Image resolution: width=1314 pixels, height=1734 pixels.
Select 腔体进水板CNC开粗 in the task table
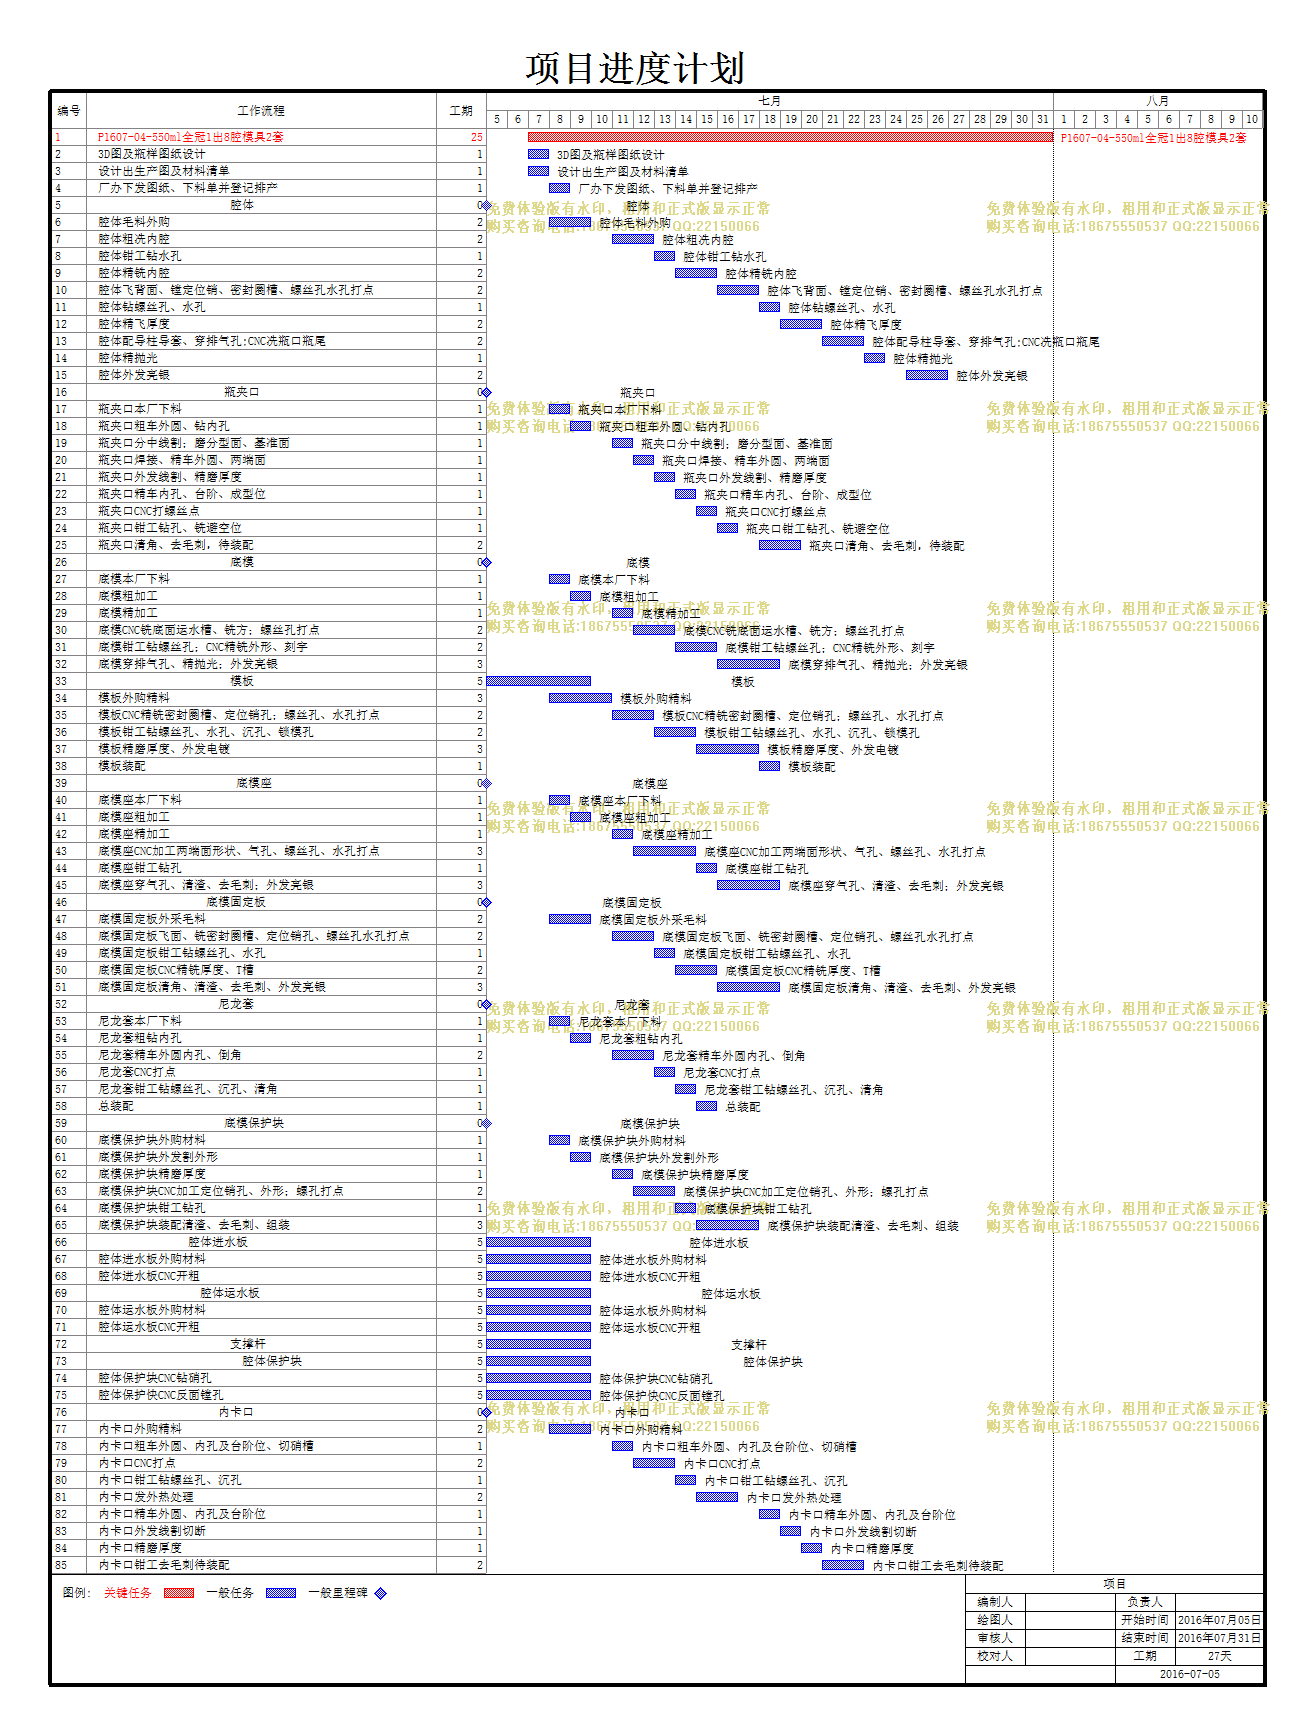(149, 1276)
